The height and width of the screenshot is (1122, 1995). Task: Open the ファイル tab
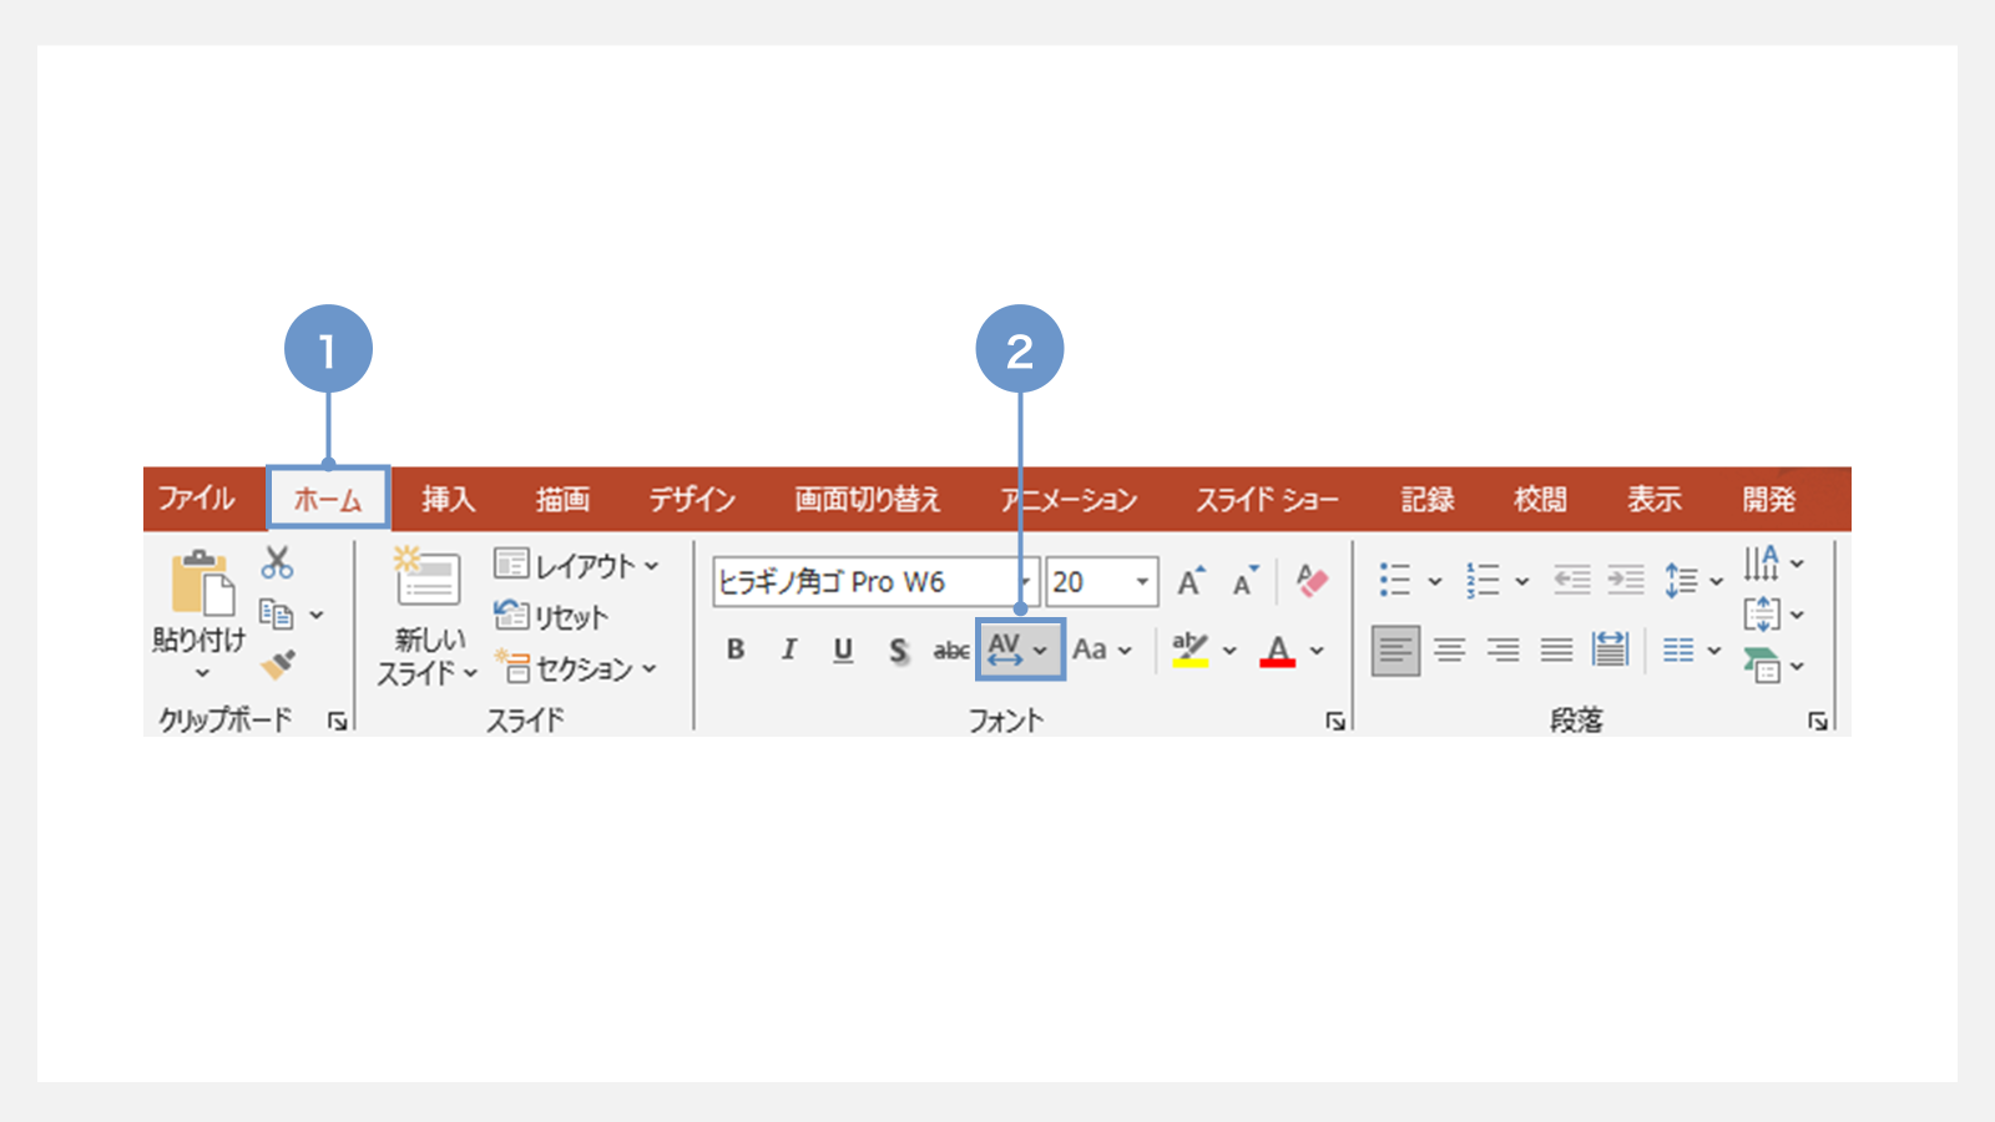(x=196, y=499)
